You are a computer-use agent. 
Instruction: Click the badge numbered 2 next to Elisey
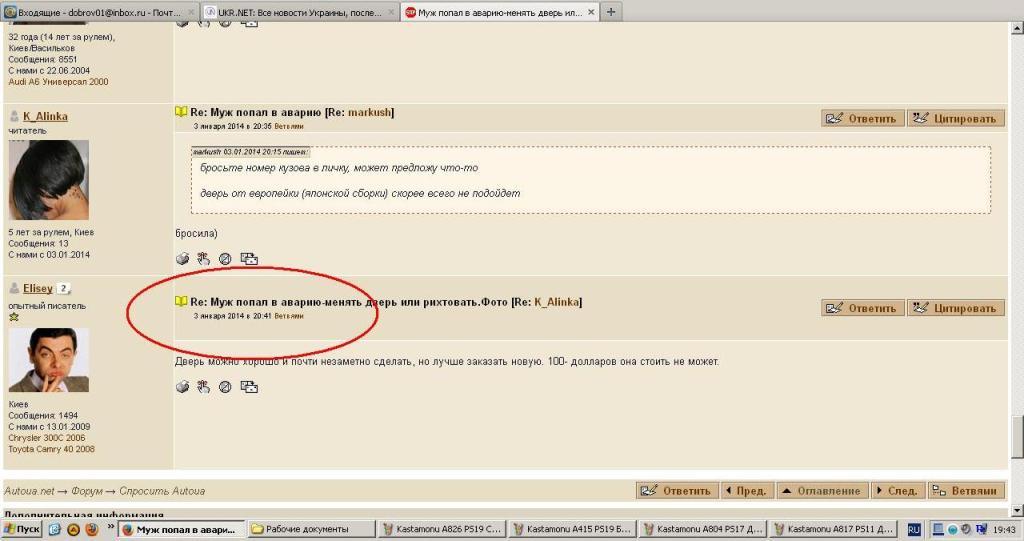(63, 289)
